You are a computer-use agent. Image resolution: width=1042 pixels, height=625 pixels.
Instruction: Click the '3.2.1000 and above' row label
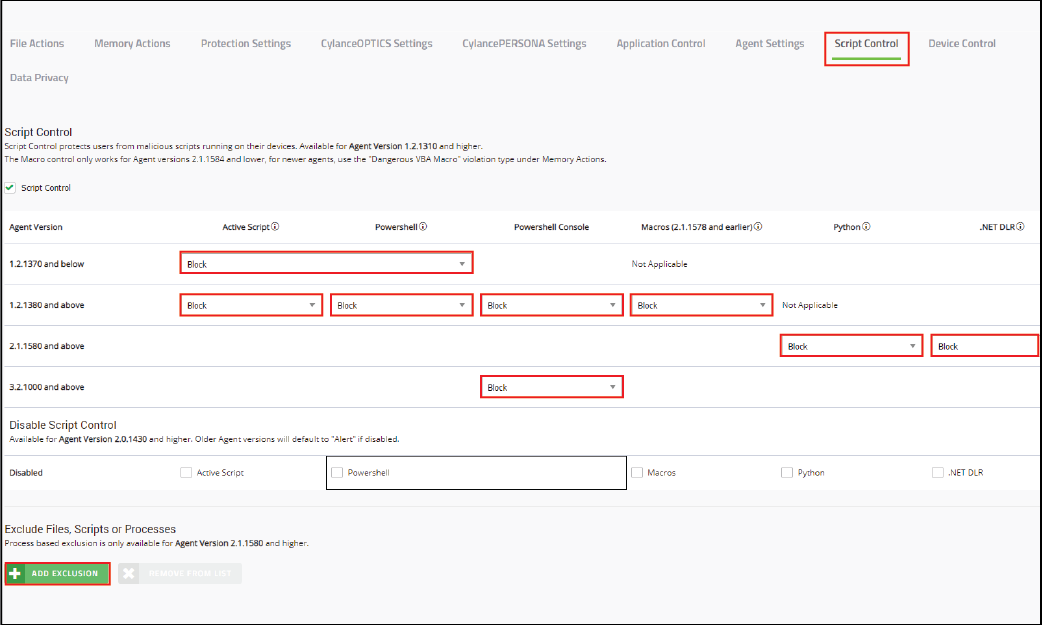coord(47,387)
